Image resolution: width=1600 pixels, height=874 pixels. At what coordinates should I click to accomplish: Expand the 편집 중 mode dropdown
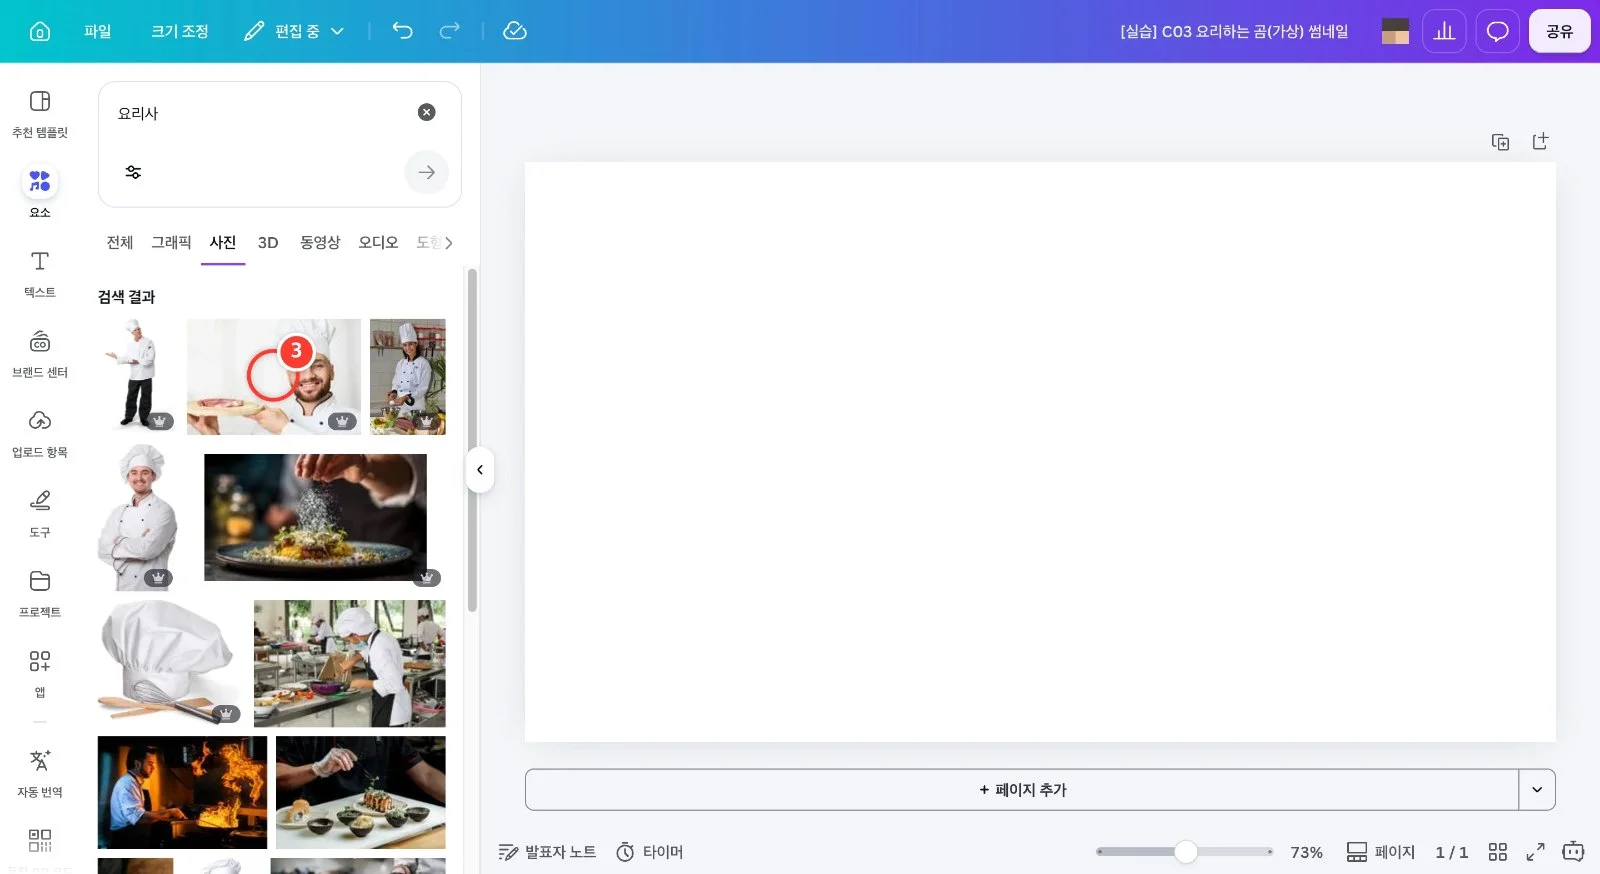tap(294, 31)
